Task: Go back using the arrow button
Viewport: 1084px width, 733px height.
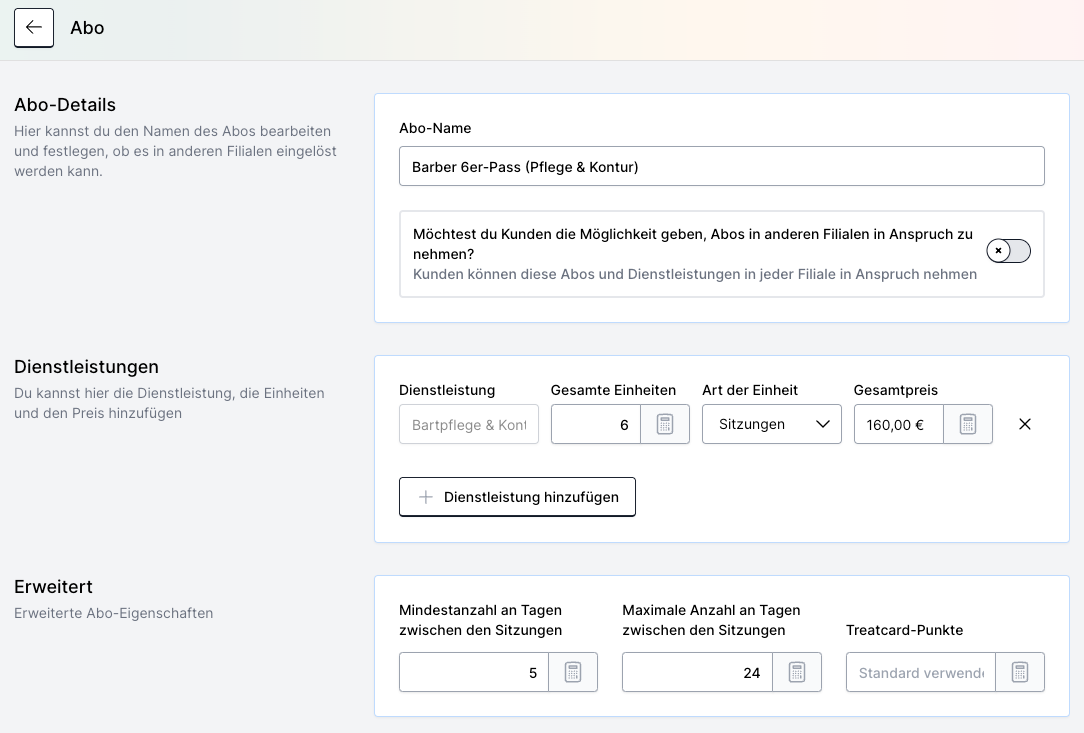Action: point(34,28)
